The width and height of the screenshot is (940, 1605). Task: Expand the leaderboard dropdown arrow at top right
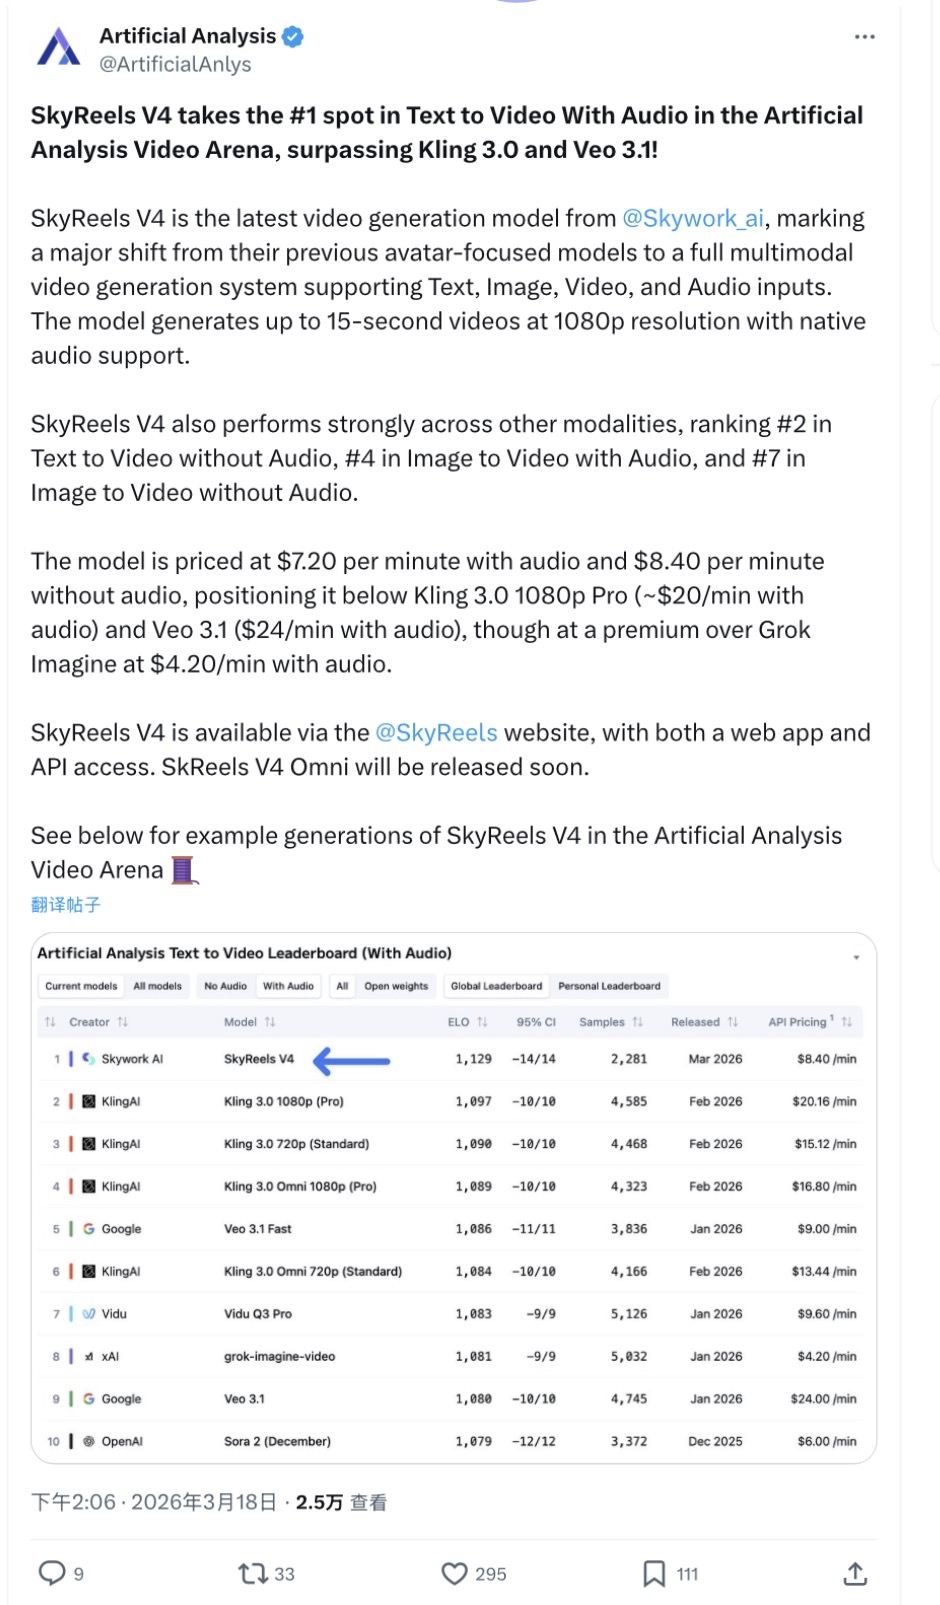coord(856,957)
